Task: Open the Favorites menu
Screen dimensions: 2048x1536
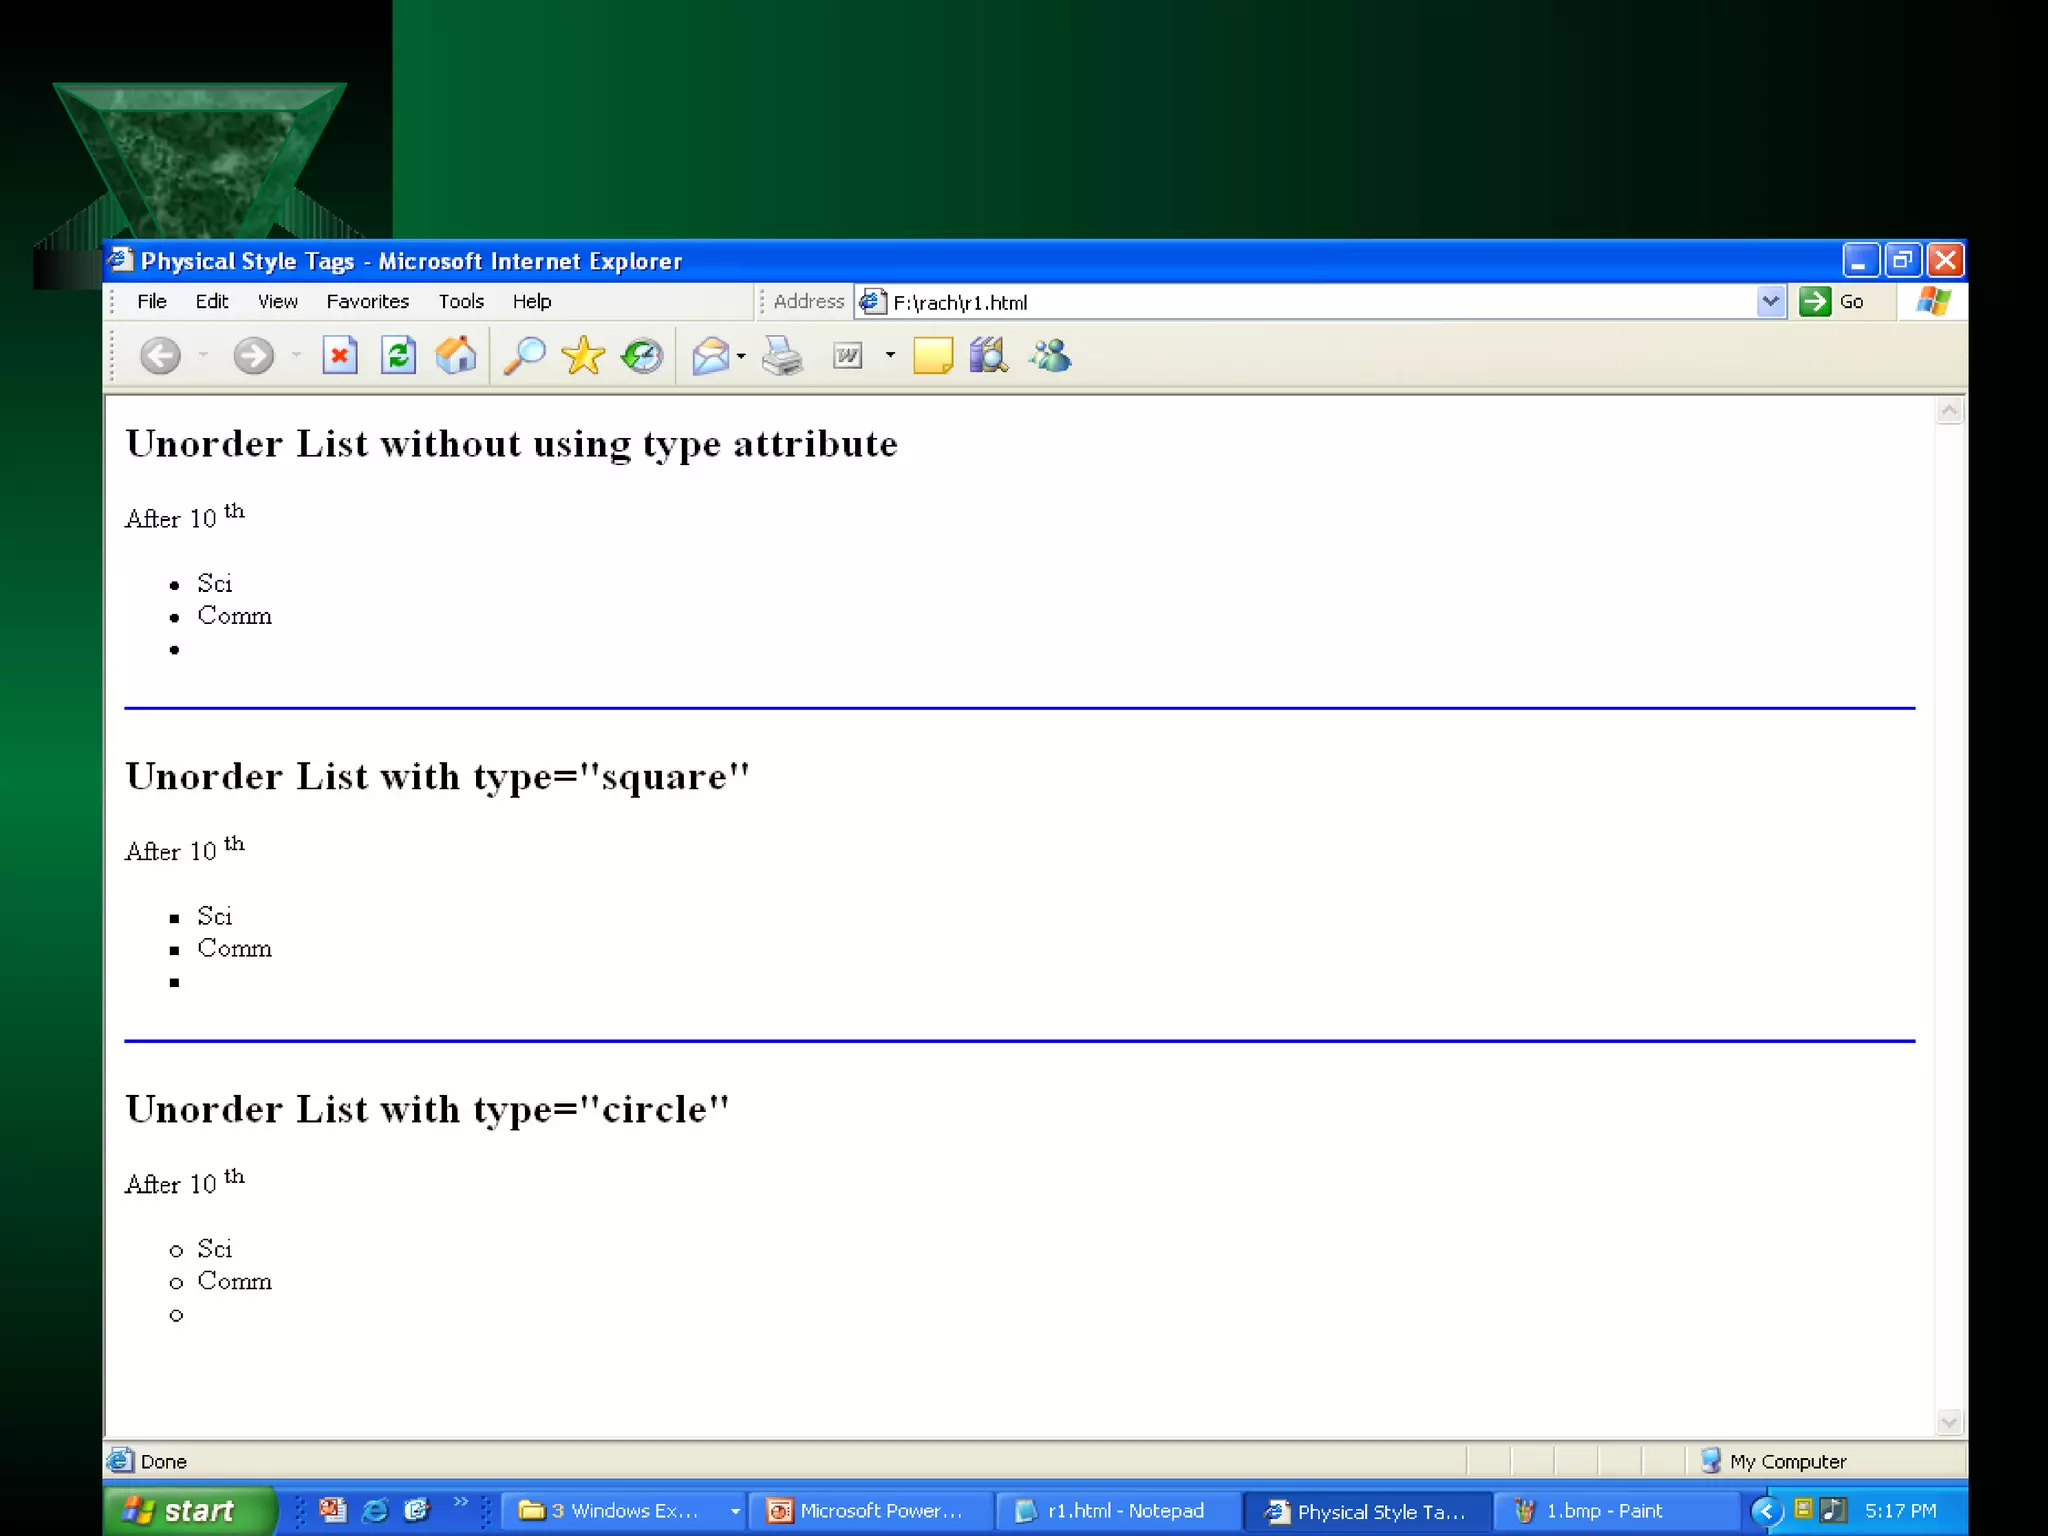Action: 367,301
